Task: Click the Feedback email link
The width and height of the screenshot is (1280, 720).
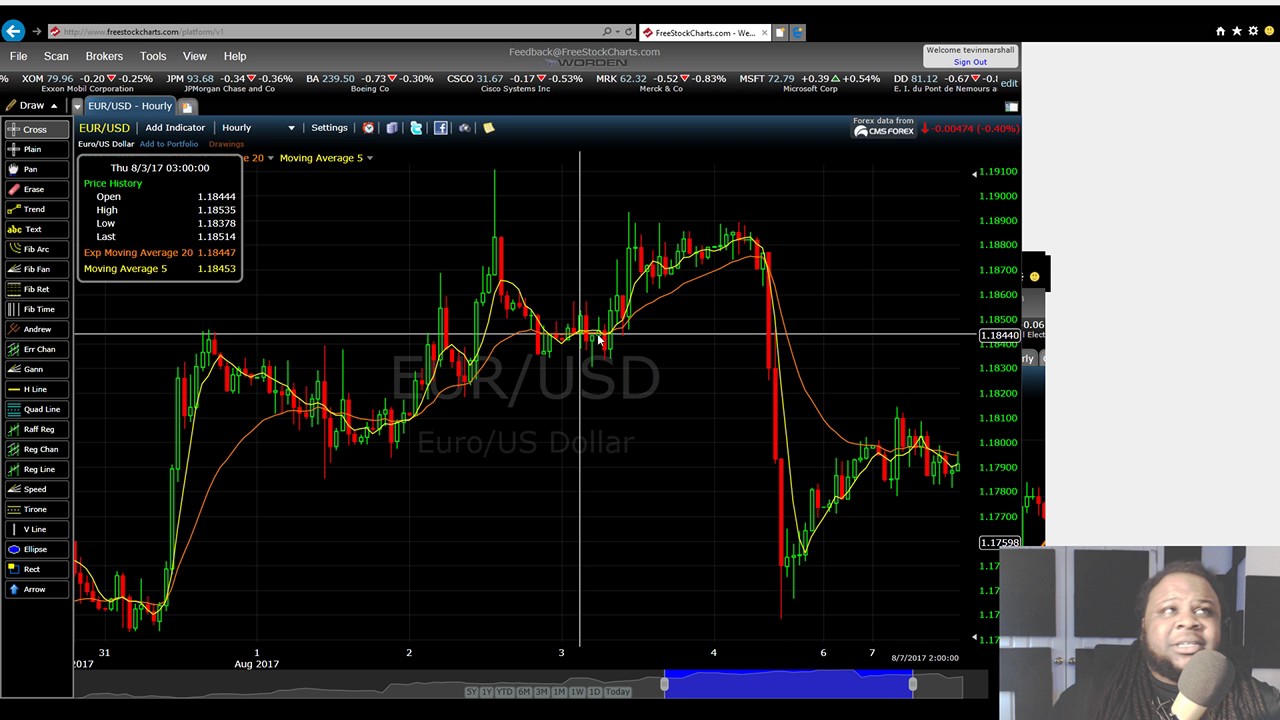Action: point(584,52)
